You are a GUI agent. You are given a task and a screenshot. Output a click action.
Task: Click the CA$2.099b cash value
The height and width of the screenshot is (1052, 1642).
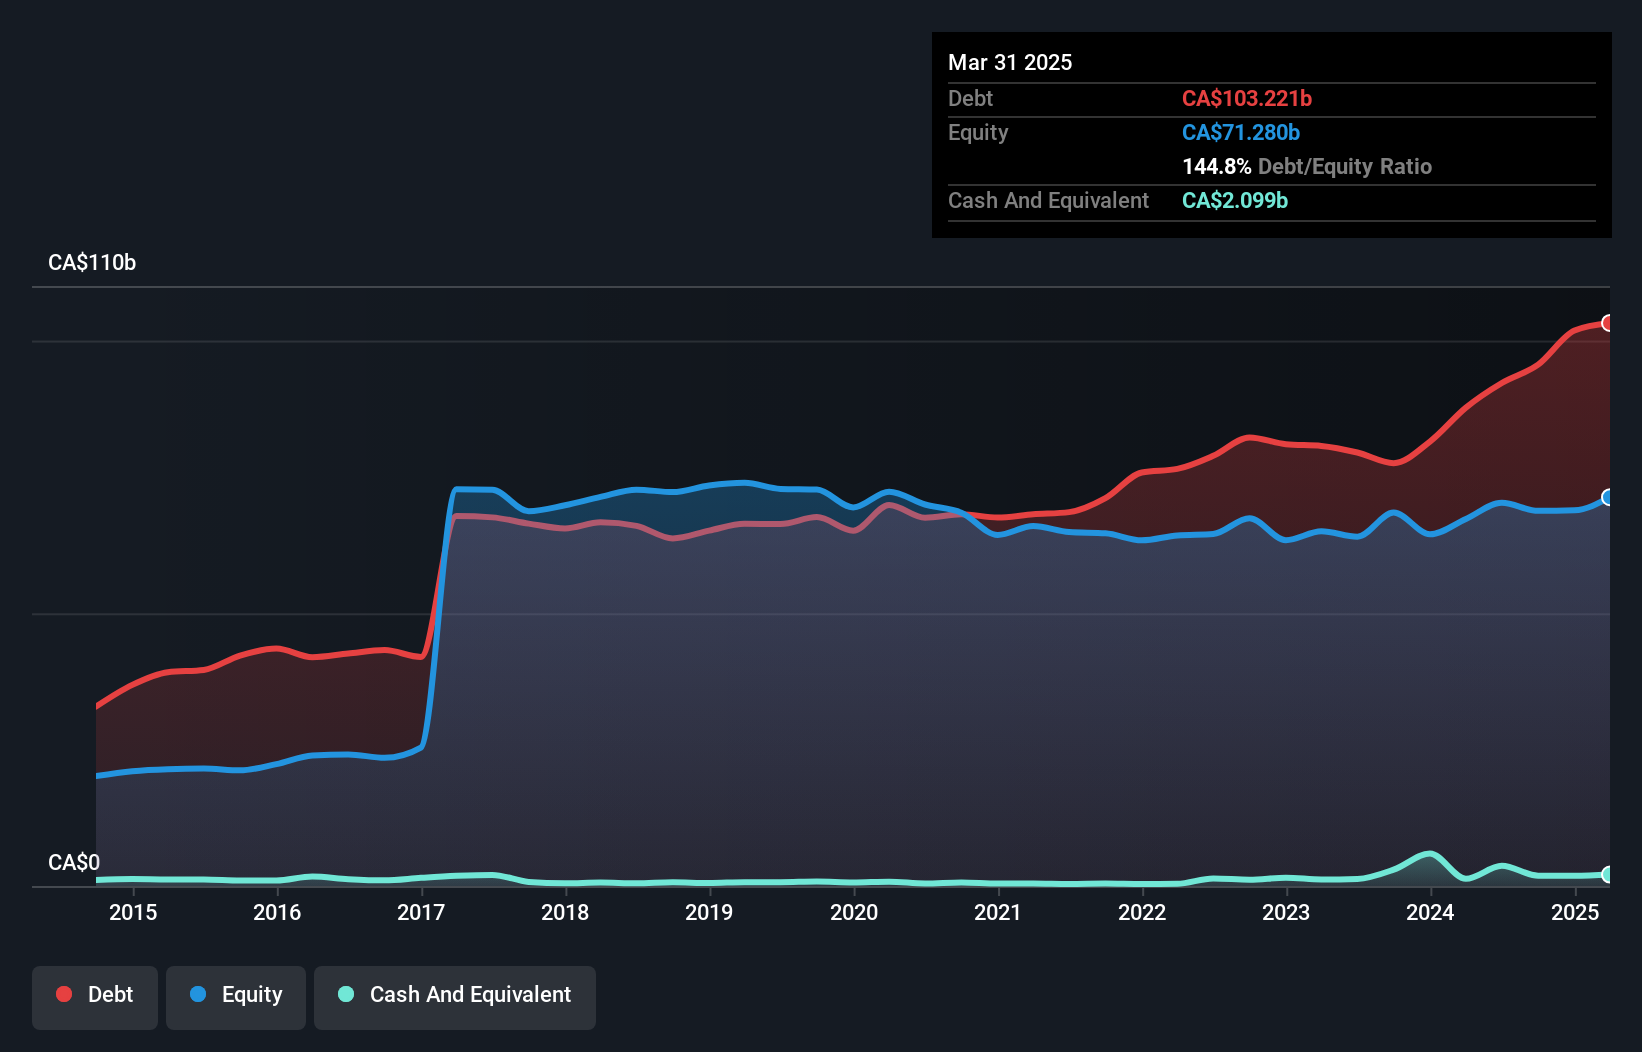pyautogui.click(x=1235, y=200)
